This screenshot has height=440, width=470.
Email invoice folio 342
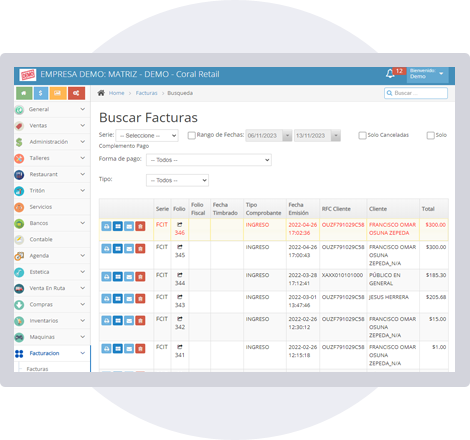click(129, 321)
